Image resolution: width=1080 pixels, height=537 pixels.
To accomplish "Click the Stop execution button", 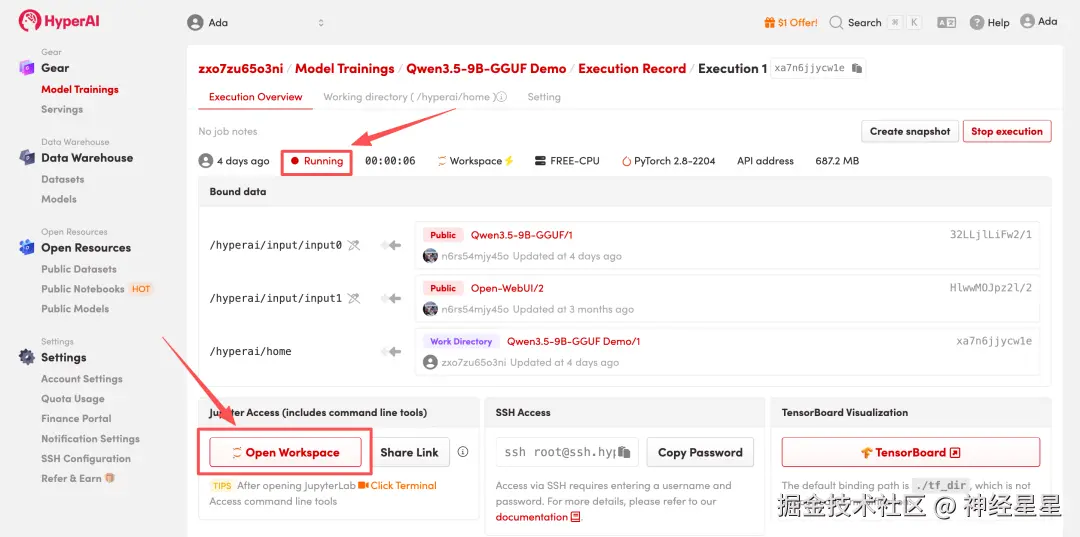I will (x=1007, y=131).
